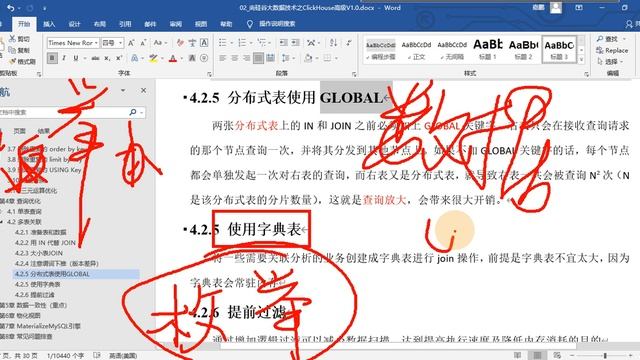640x360 pixels.
Task: Open underline style dropdown arrow
Action: tap(84, 58)
